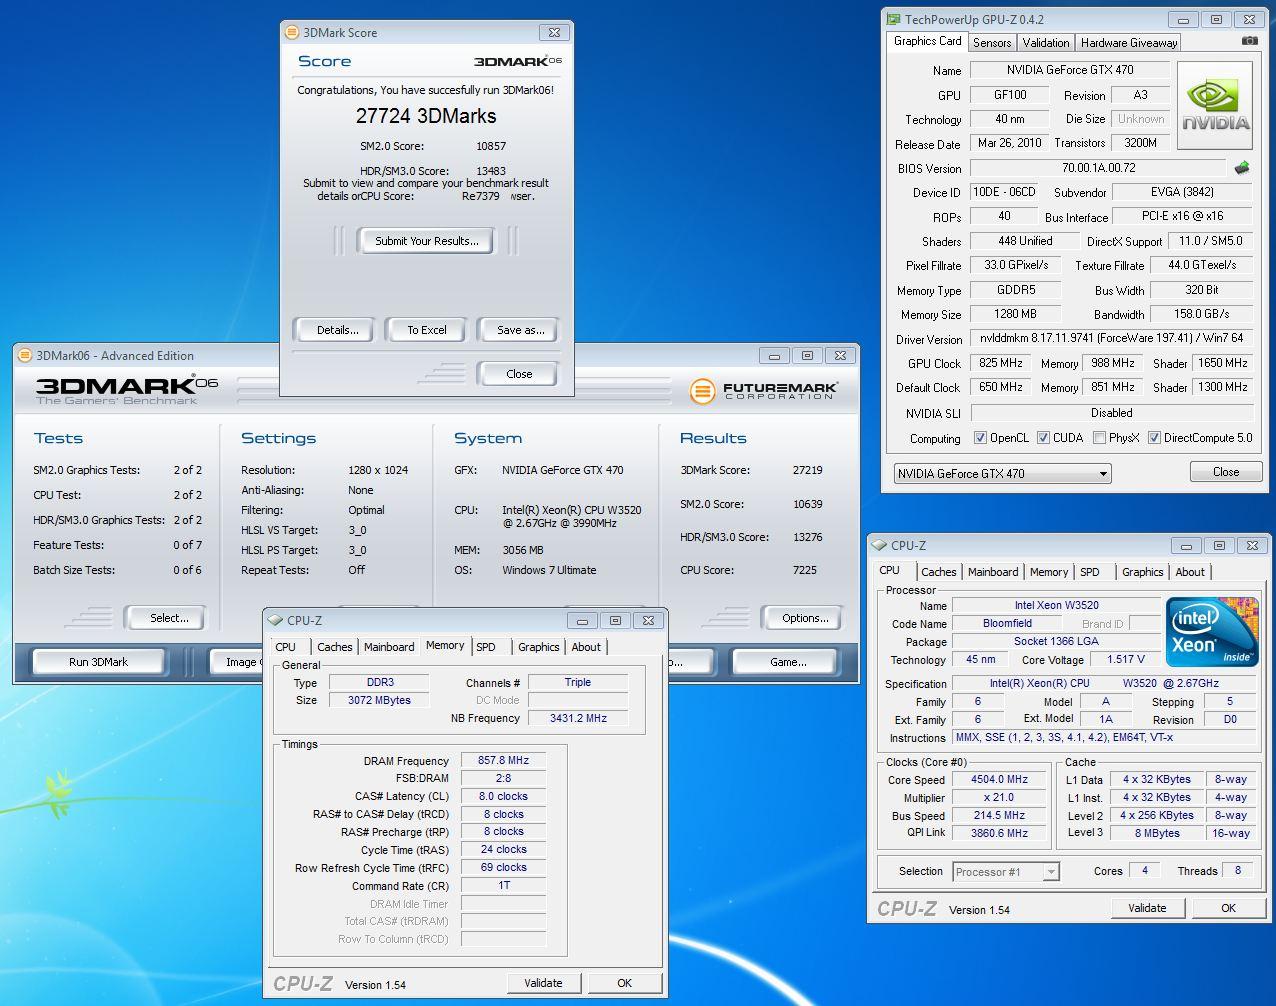Open Mainboard tab in right CPU-Z window
Screen dimensions: 1276x1006
coord(993,572)
